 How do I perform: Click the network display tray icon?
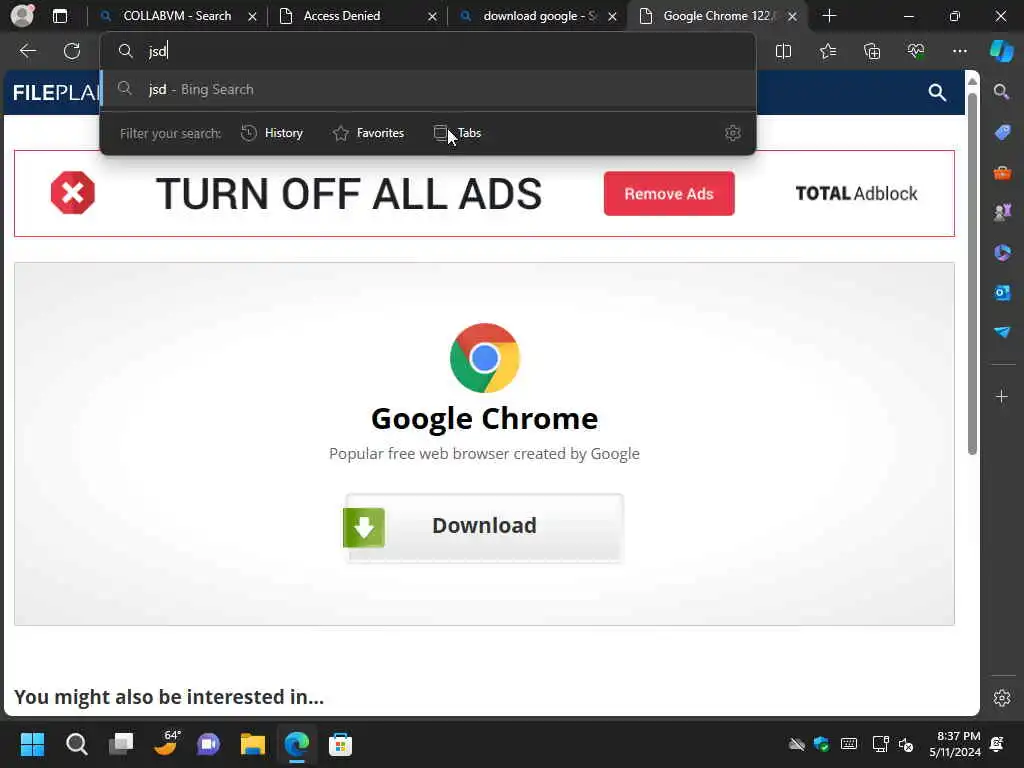point(880,744)
